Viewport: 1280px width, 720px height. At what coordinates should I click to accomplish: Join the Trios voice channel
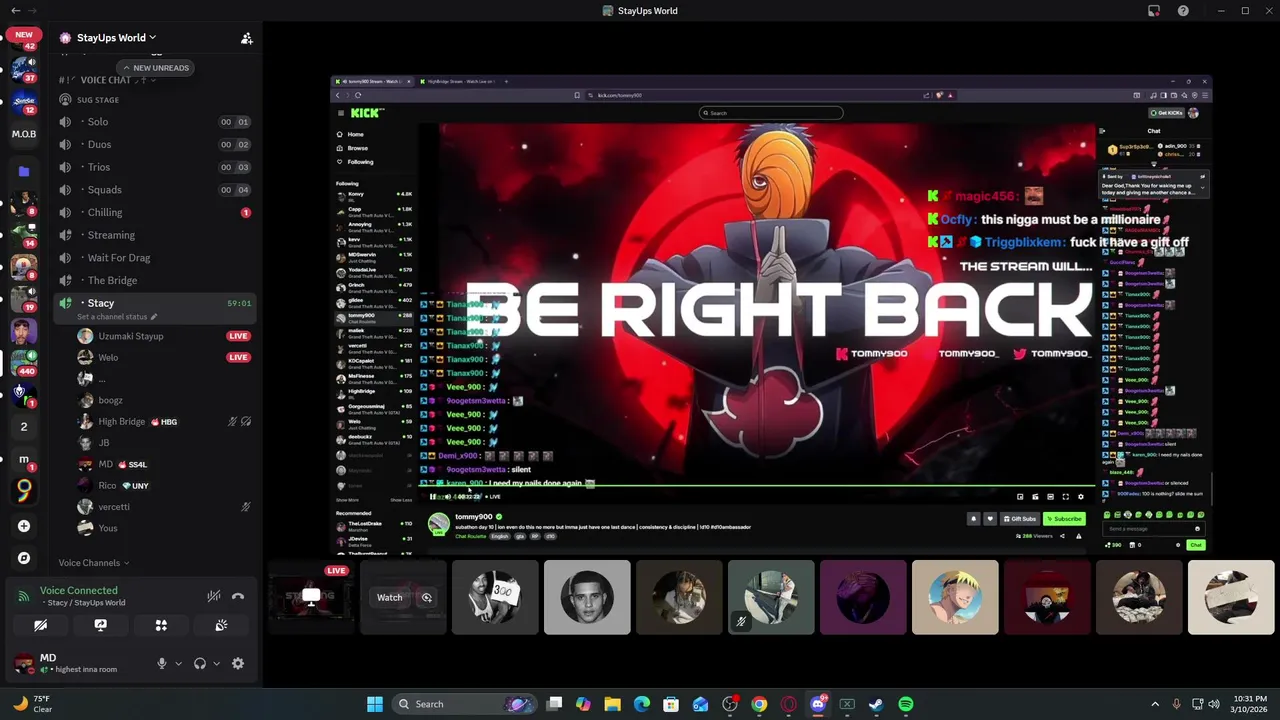[154, 167]
